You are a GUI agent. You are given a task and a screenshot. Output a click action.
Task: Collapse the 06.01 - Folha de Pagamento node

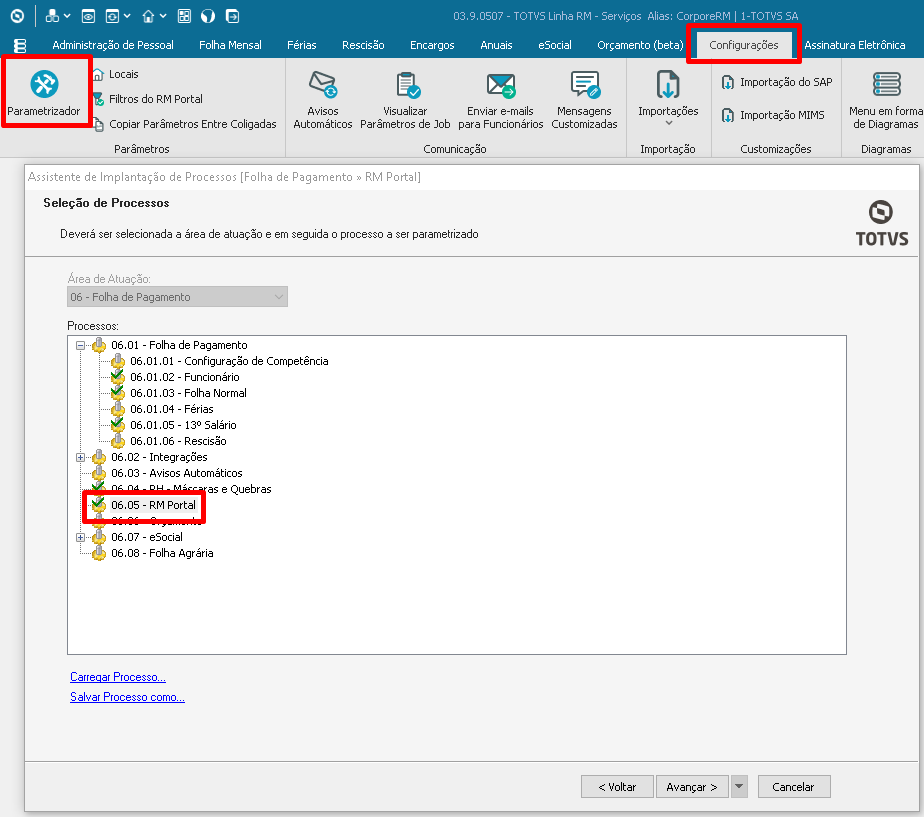tap(80, 345)
